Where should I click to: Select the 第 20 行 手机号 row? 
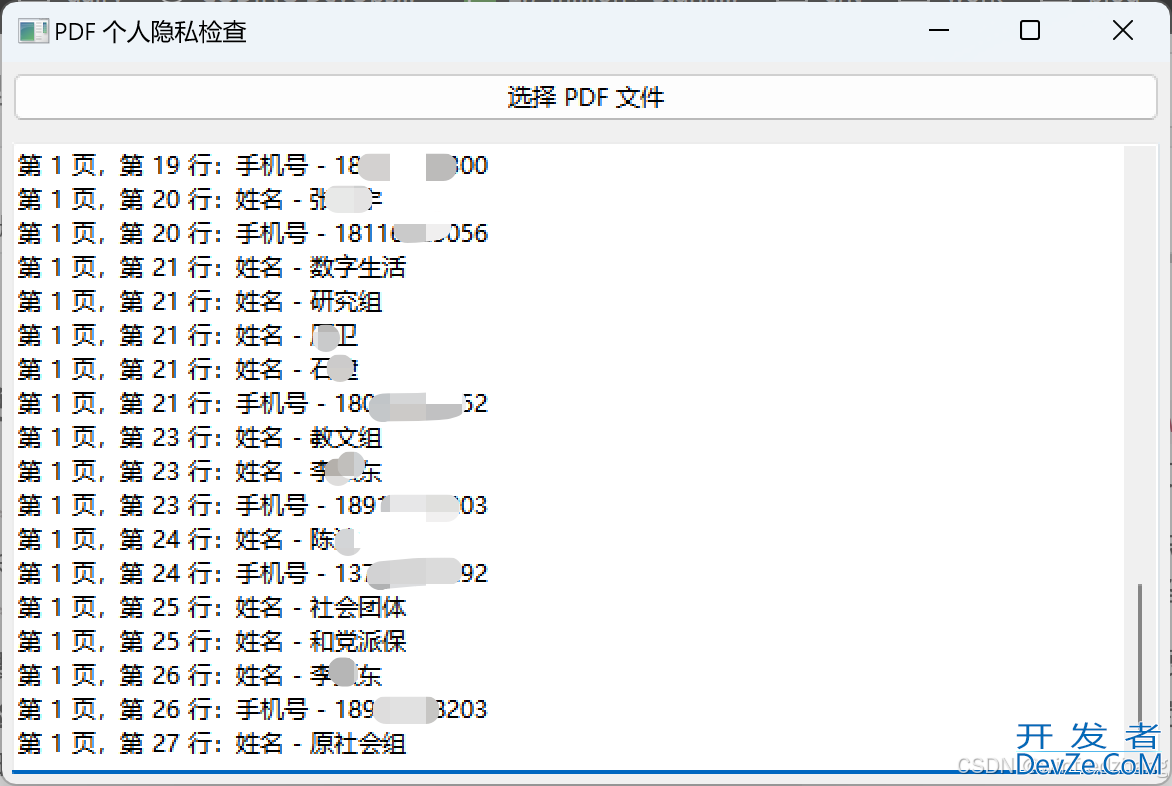point(253,234)
